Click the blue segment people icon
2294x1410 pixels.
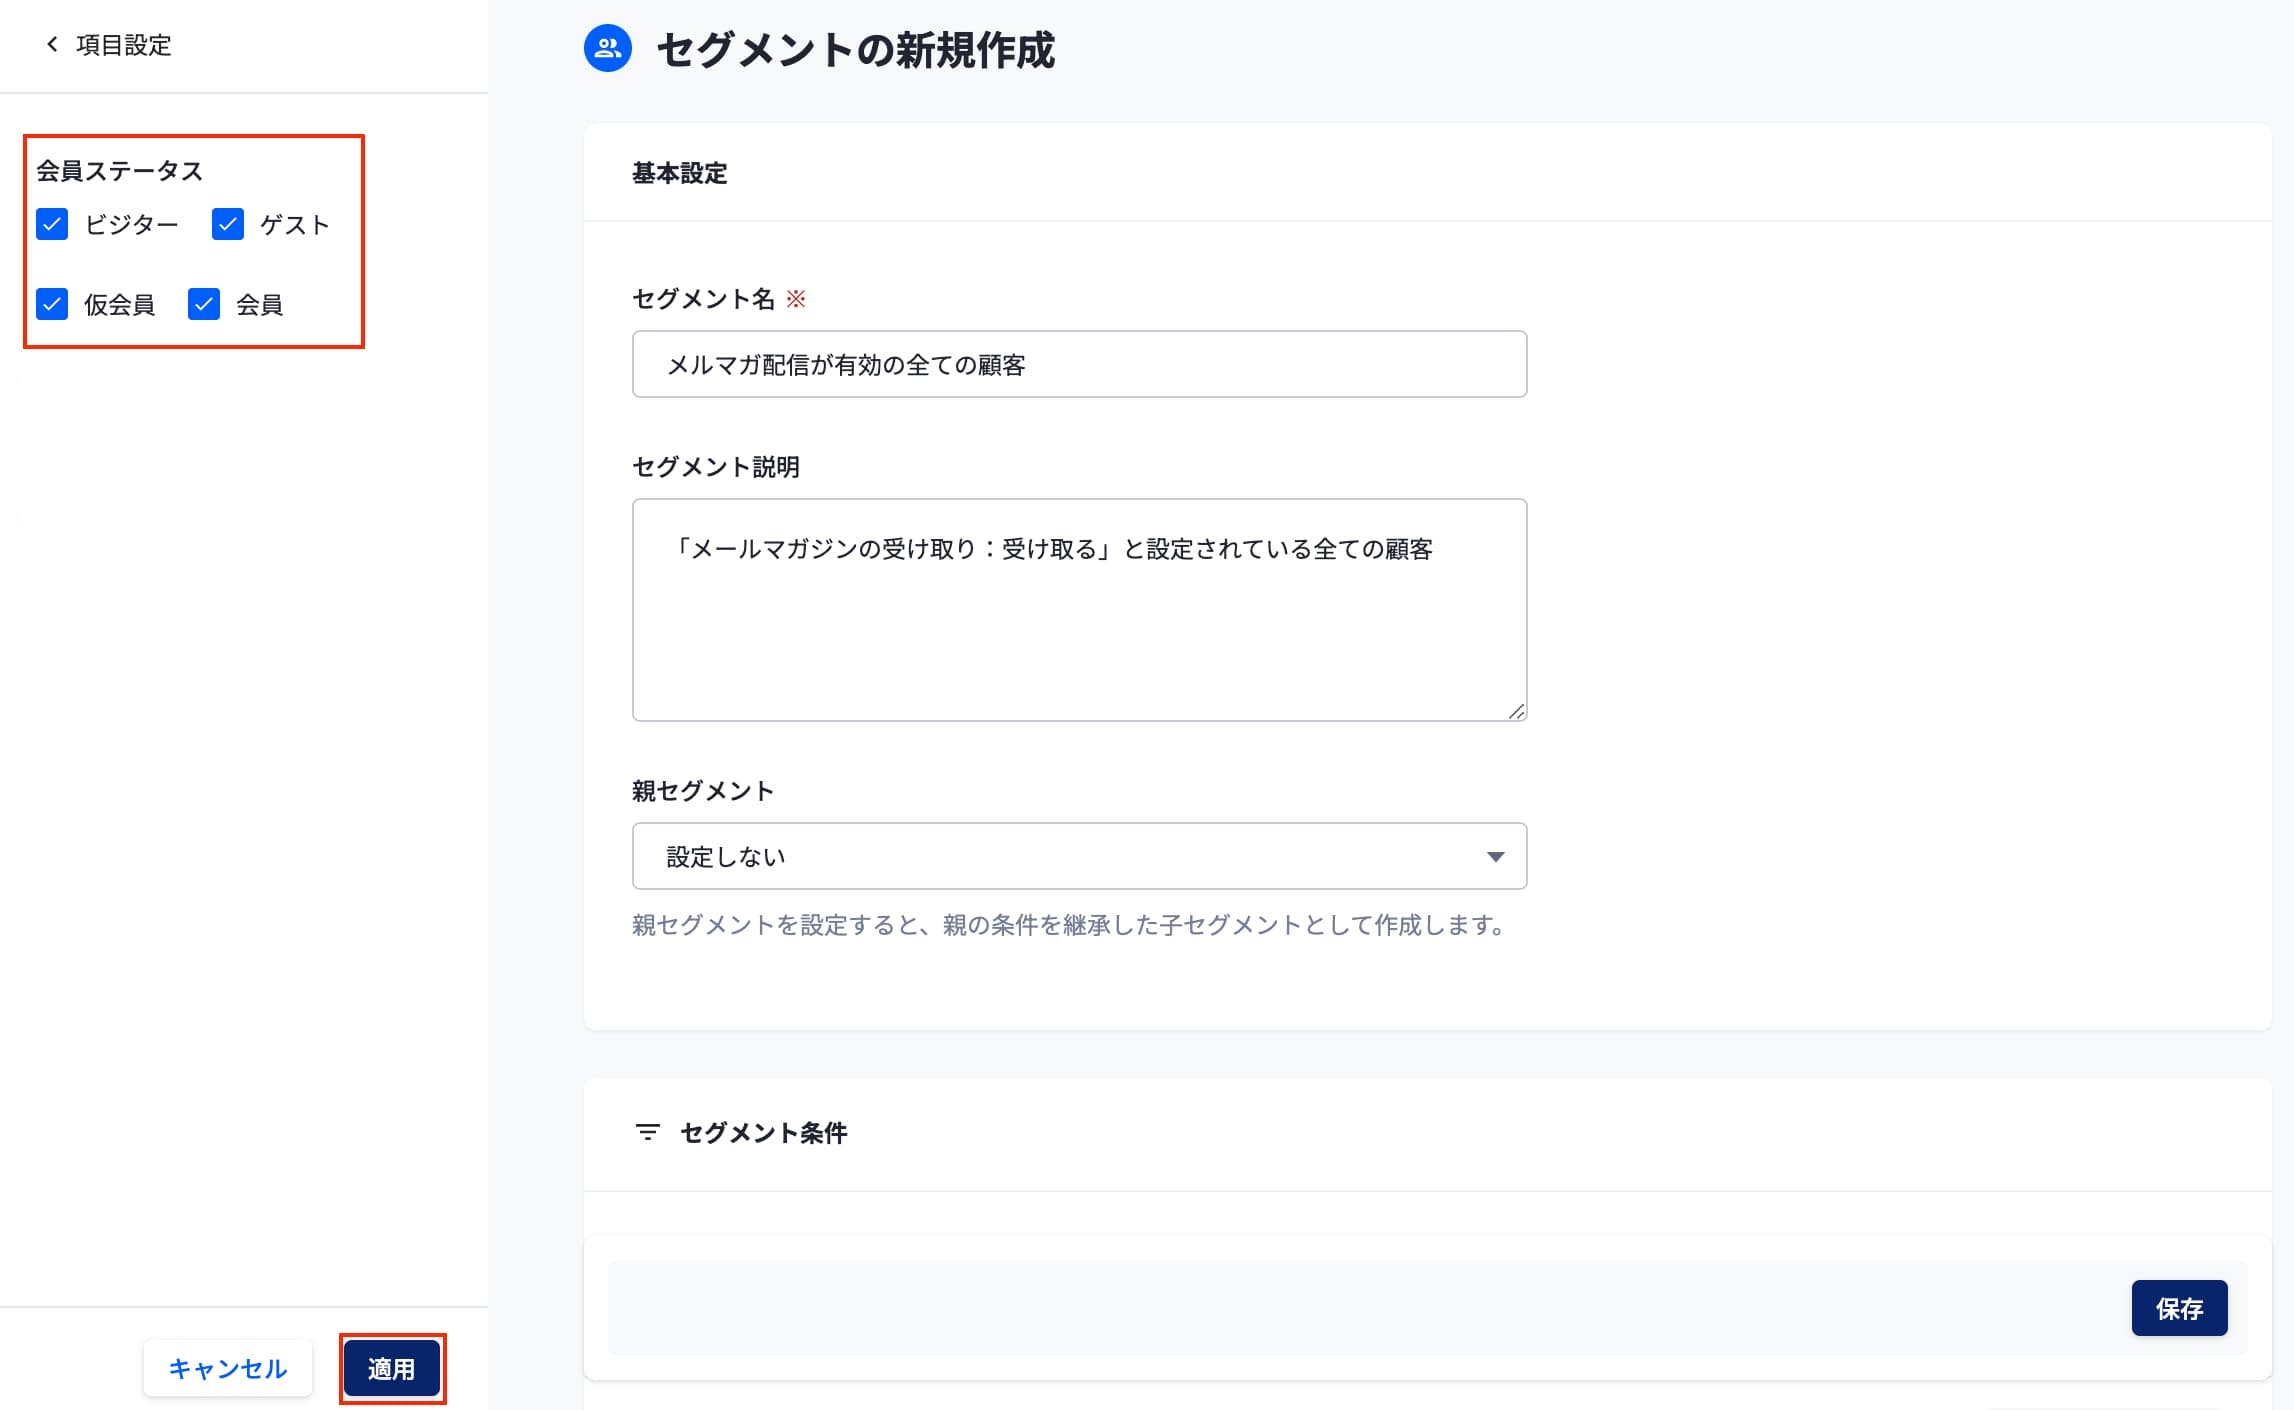coord(607,48)
